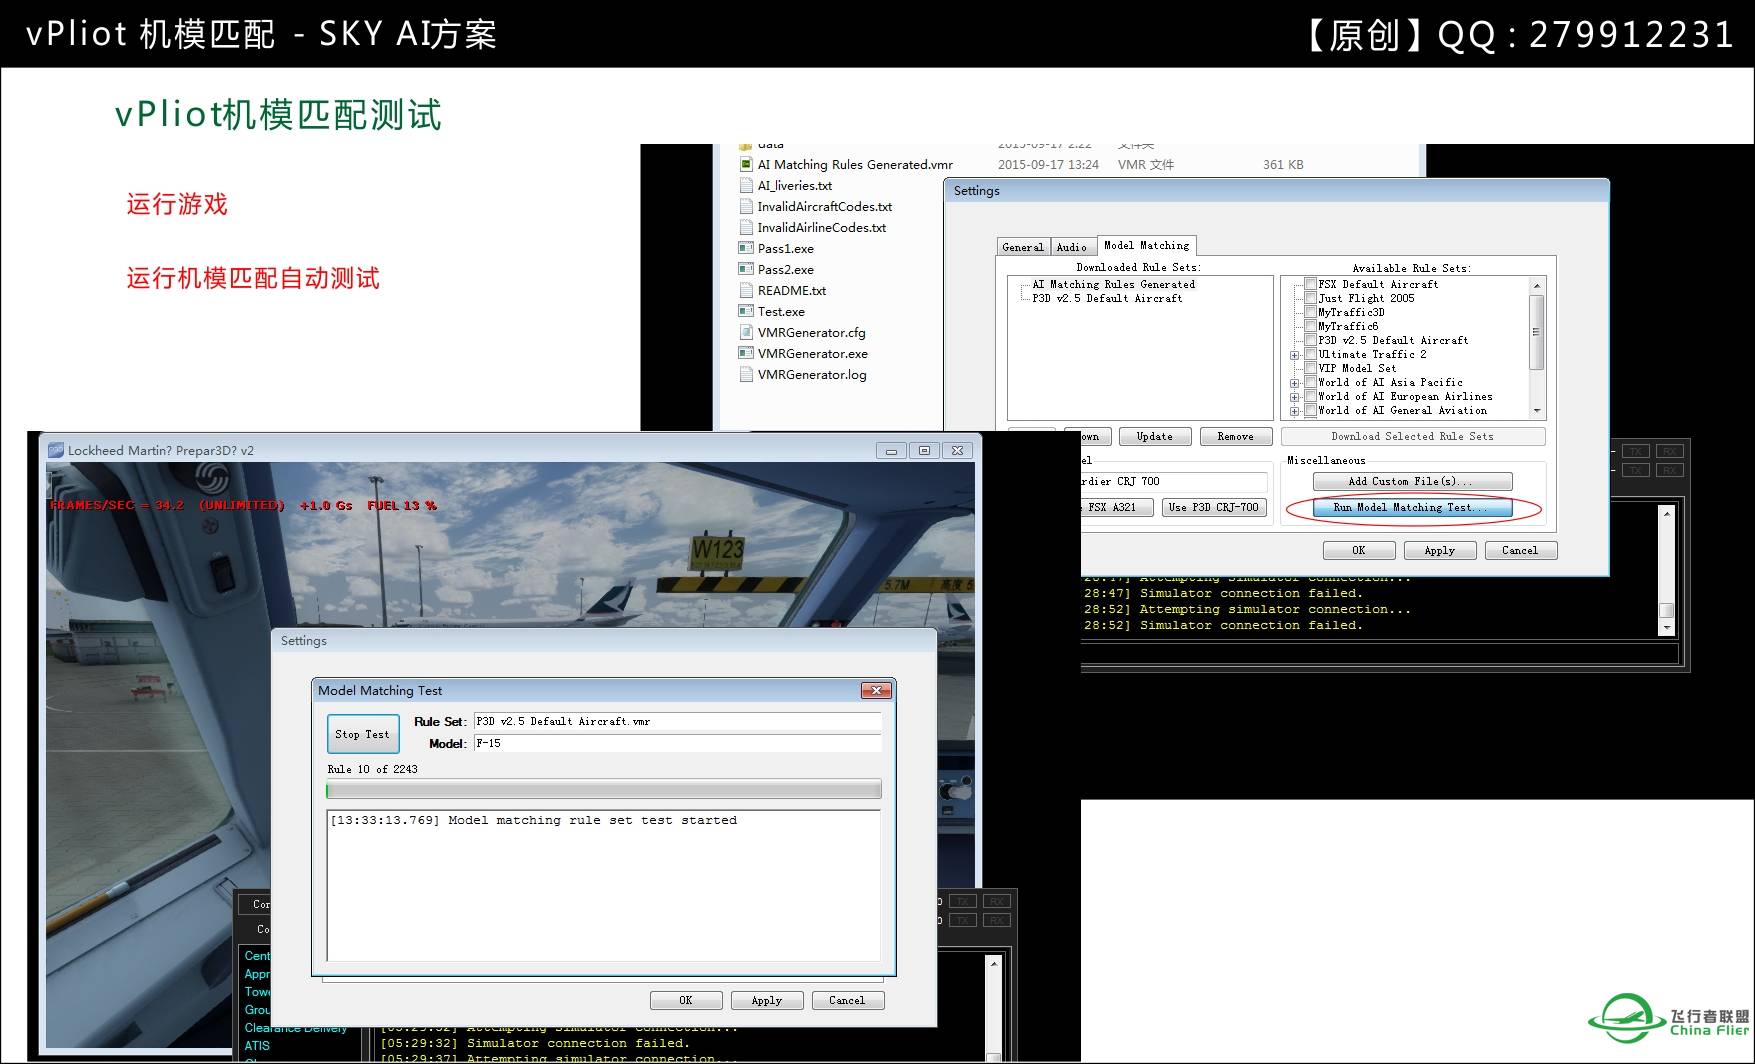Select the Test.exe program icon
Screen dimensions: 1755x1064
click(x=745, y=311)
